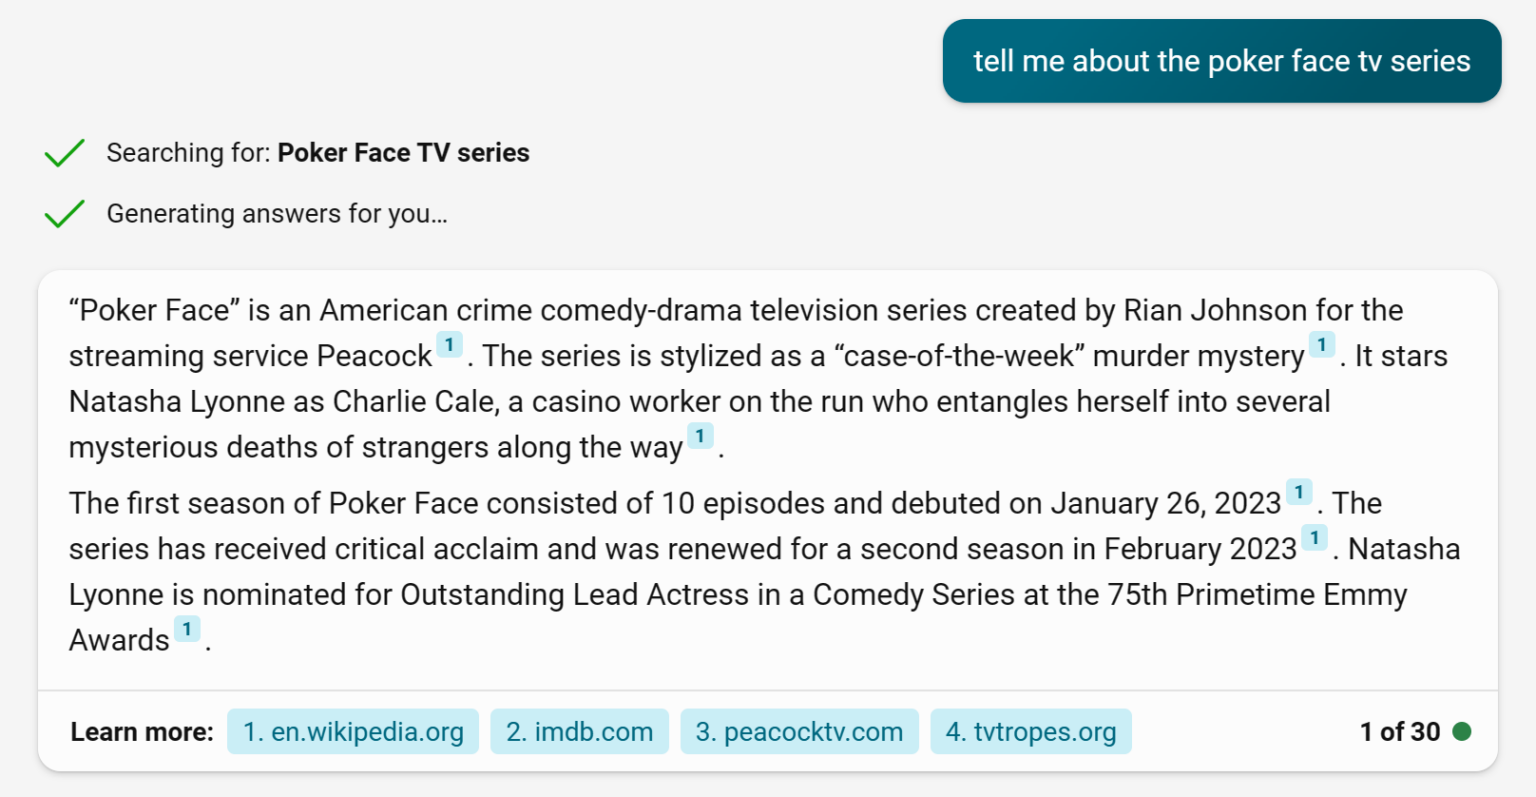Click the green checkmark beside "Searching for"
The image size is (1536, 797).
click(x=64, y=153)
